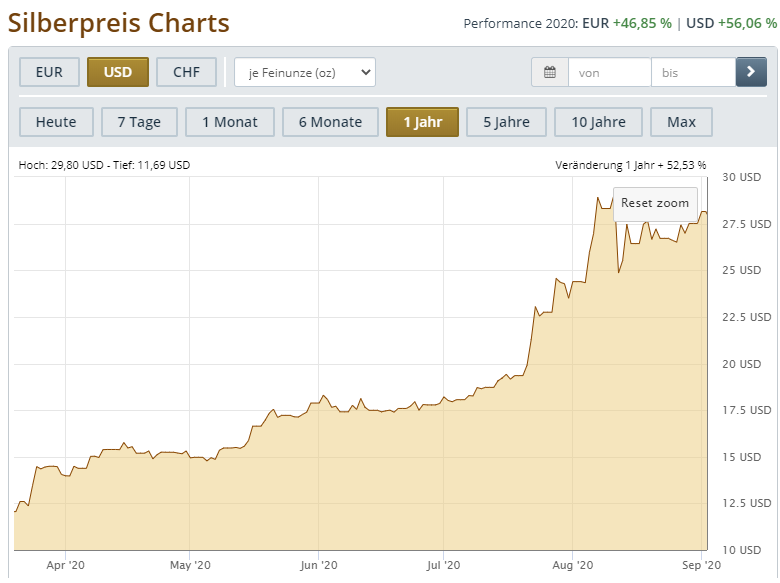
Task: Click the 'bis' end date field
Action: [x=692, y=72]
